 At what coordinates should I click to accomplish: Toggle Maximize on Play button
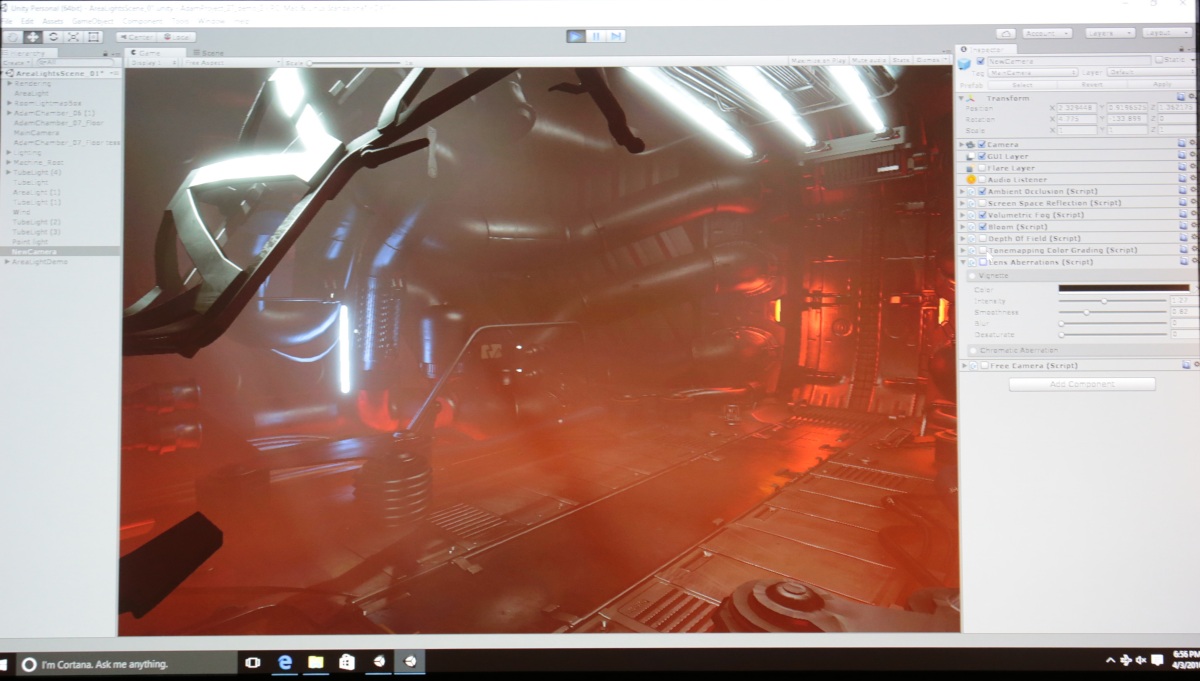818,61
